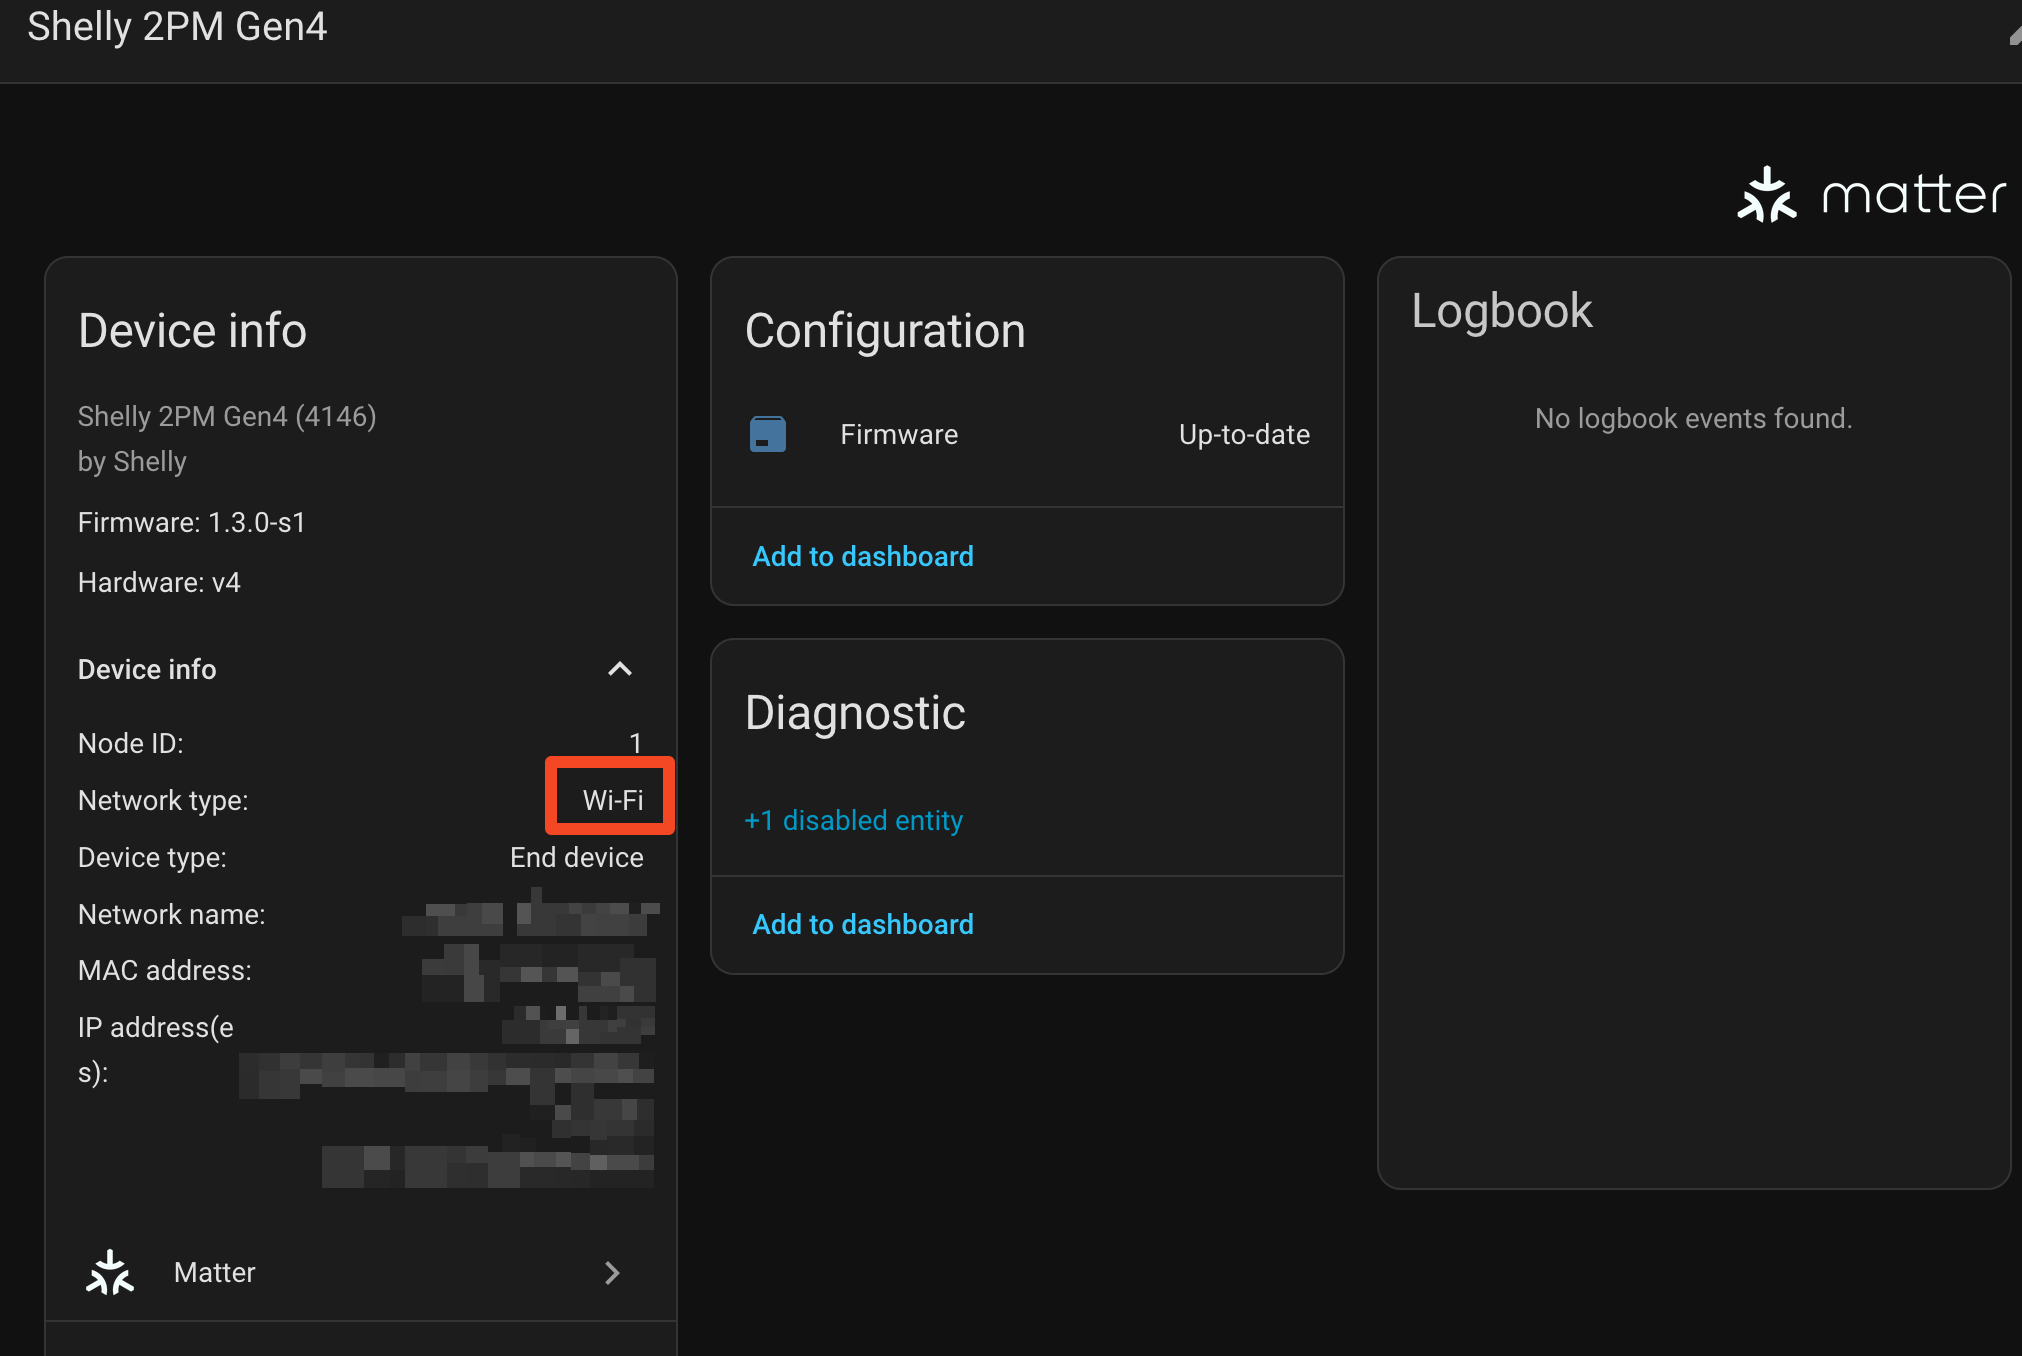Click the Firmware: 1.3.0-s1 version text
The height and width of the screenshot is (1356, 2022).
click(x=192, y=522)
